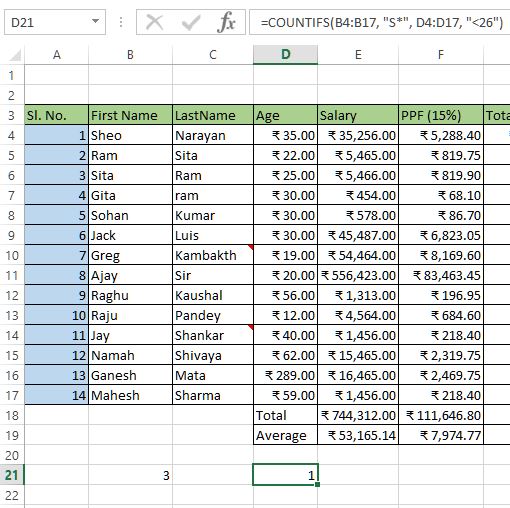
Task: Click the formula bar resize dots handle
Action: (x=121, y=22)
